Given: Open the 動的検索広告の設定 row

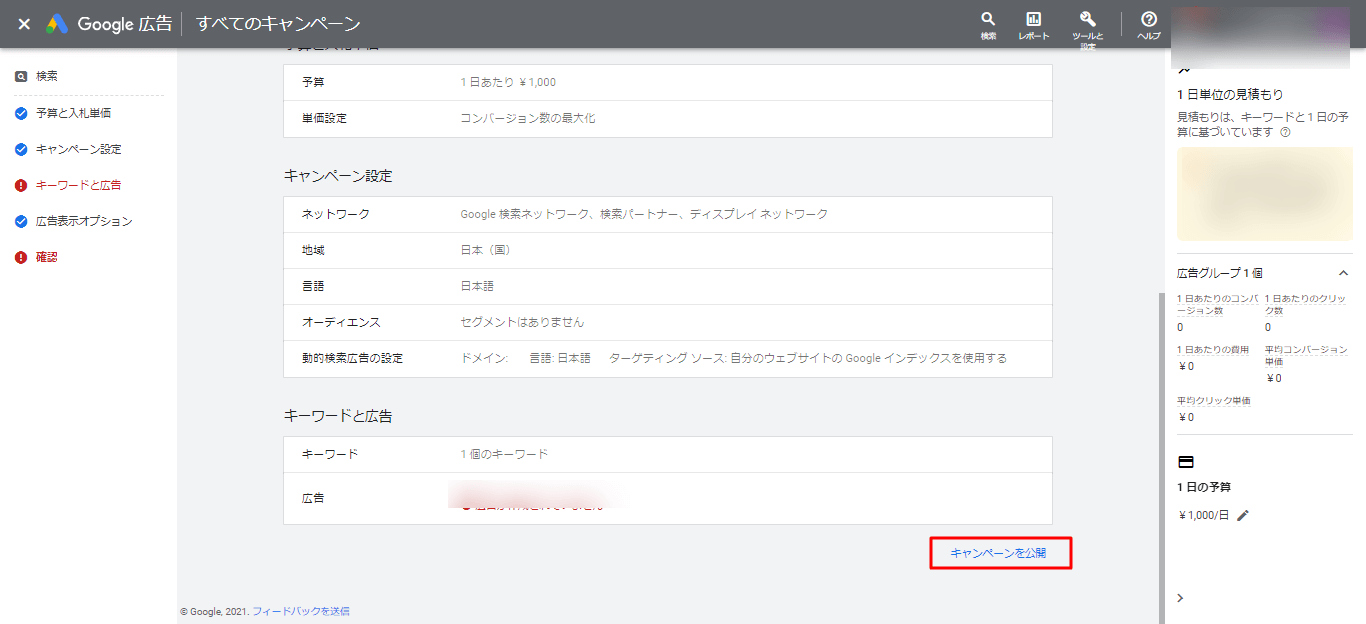Looking at the screenshot, I should pyautogui.click(x=668, y=358).
